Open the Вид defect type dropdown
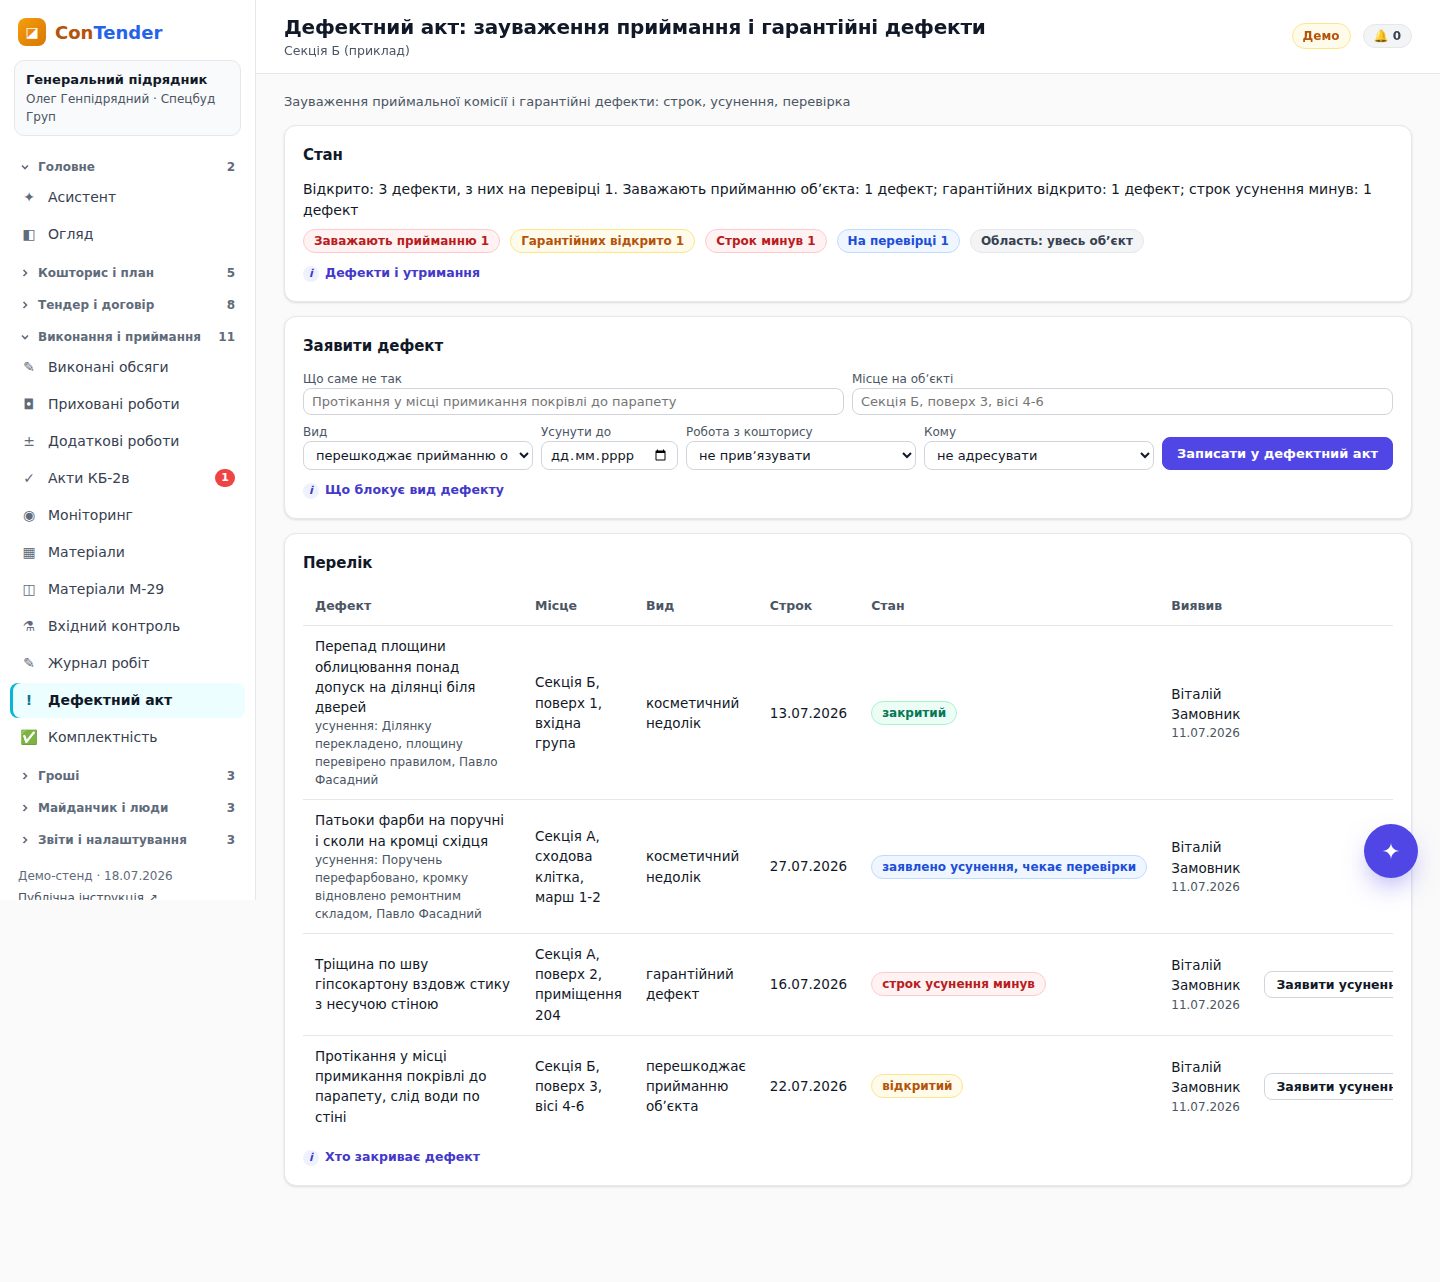The height and width of the screenshot is (1282, 1440). (418, 455)
